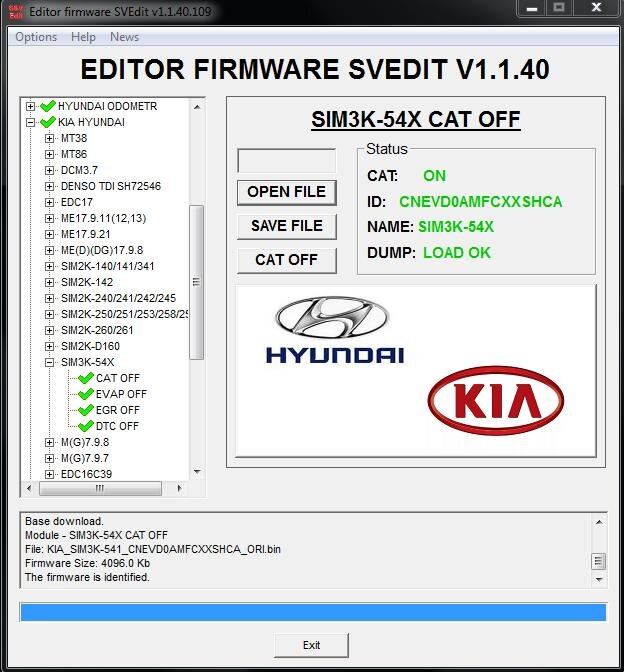This screenshot has width=624, height=672.
Task: Open the Help menu
Action: [83, 37]
